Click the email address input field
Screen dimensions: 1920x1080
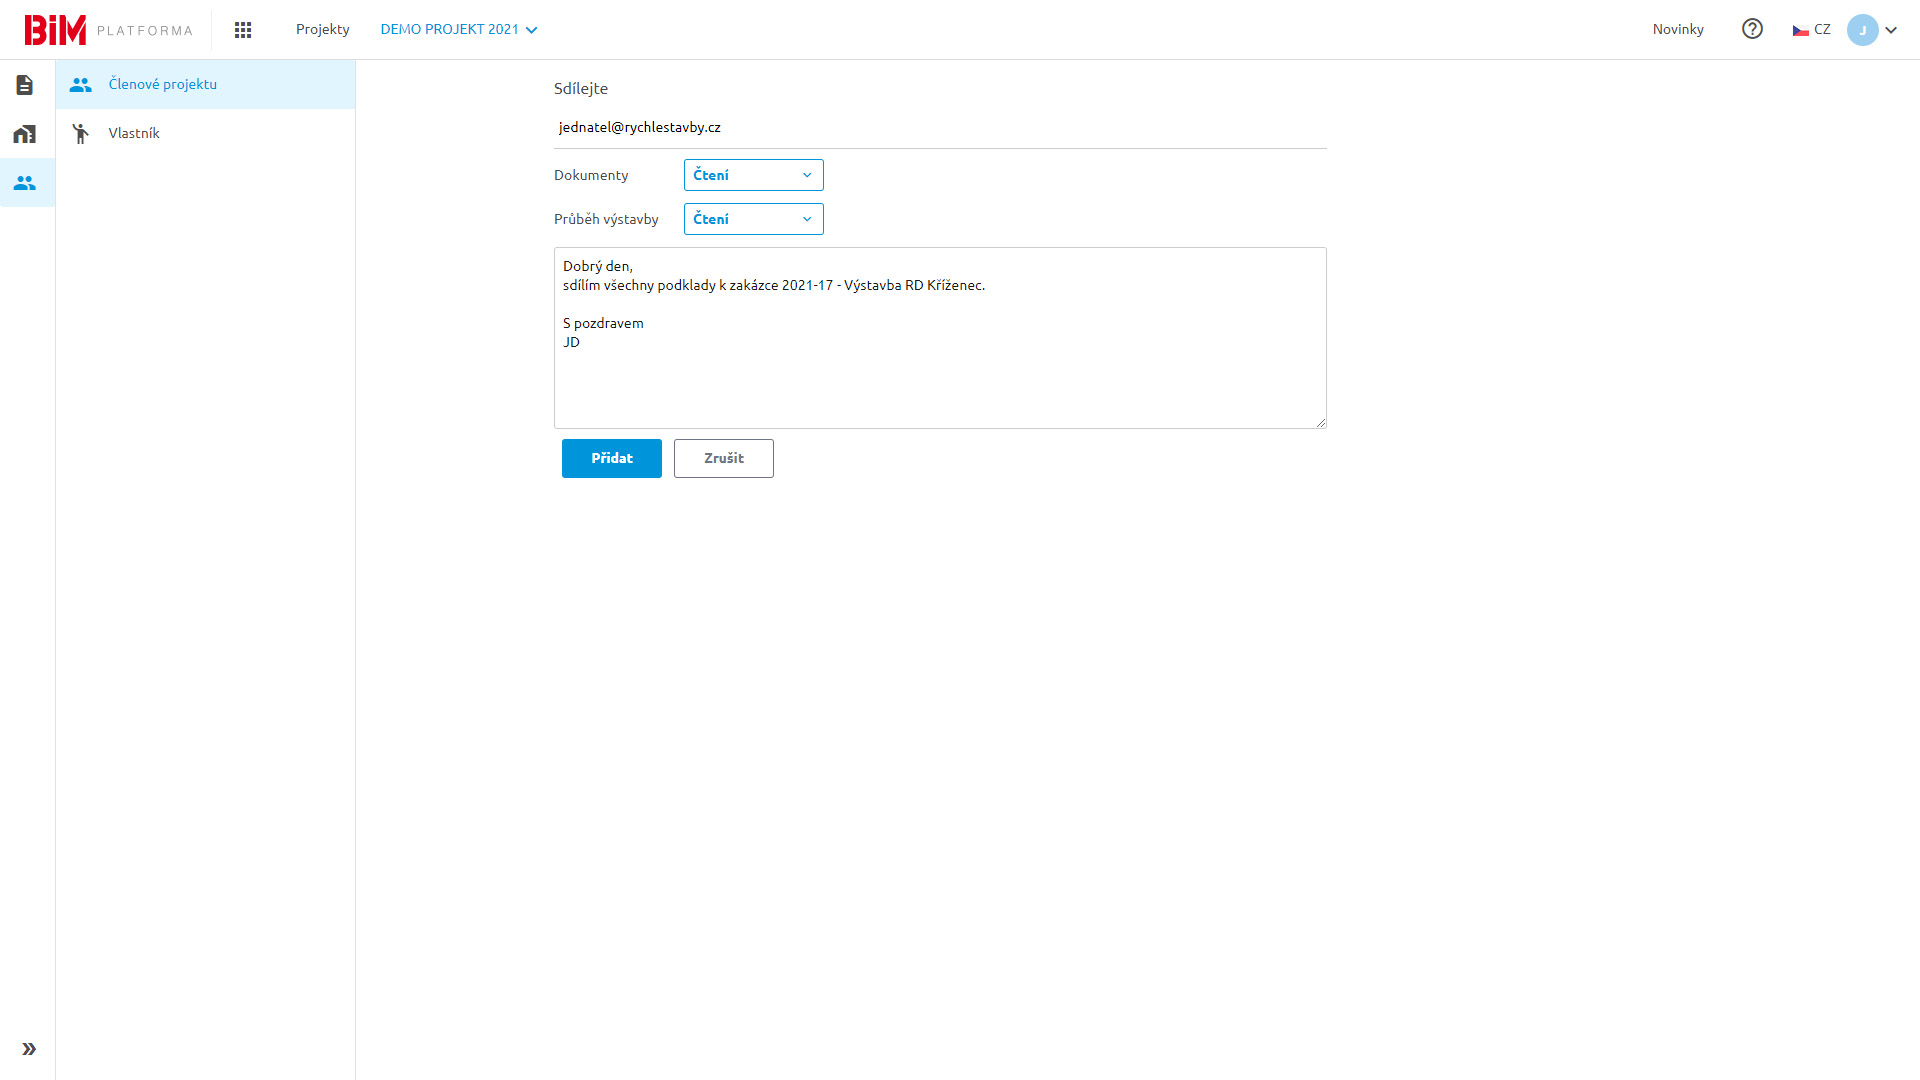(x=939, y=127)
